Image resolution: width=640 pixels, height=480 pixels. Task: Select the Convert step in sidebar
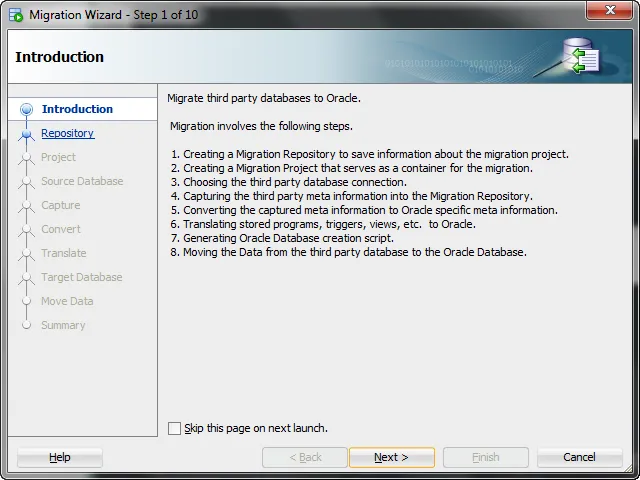click(61, 229)
